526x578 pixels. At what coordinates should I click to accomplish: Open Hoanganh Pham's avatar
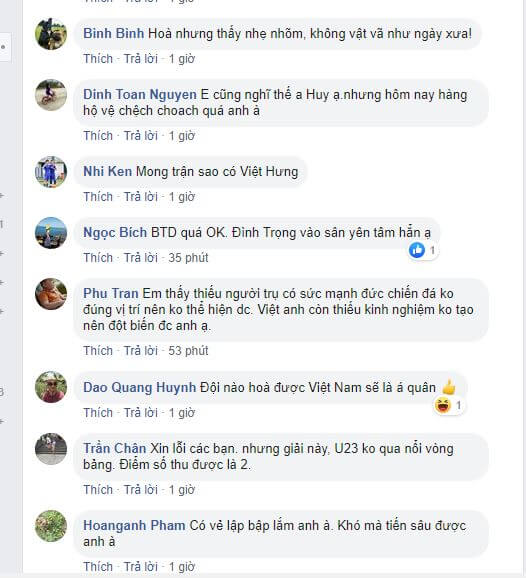51,526
